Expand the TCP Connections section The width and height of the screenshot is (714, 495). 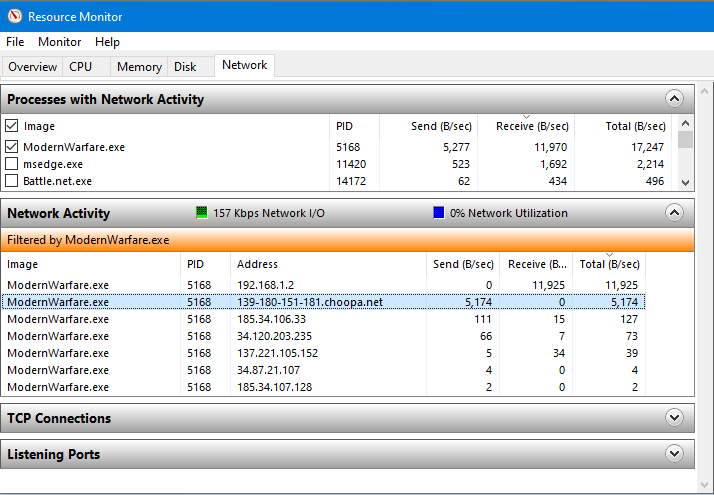[x=674, y=417]
